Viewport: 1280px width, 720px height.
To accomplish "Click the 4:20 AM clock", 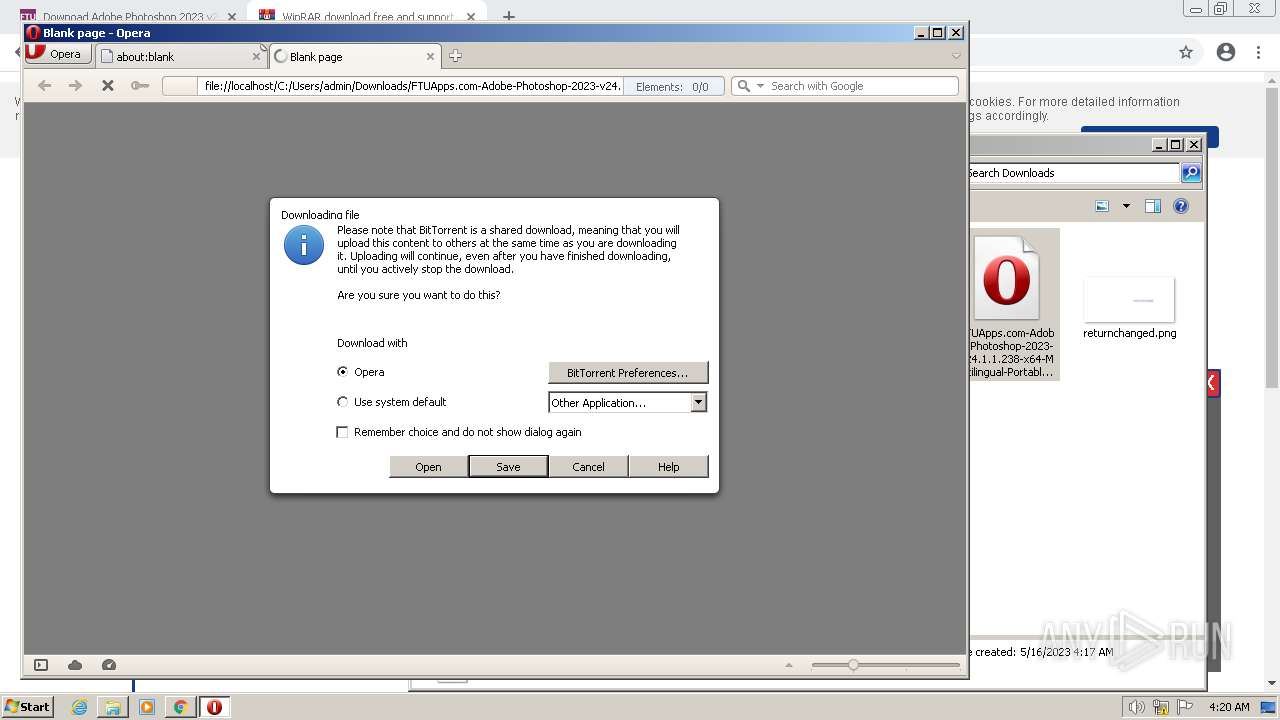I will [1229, 707].
